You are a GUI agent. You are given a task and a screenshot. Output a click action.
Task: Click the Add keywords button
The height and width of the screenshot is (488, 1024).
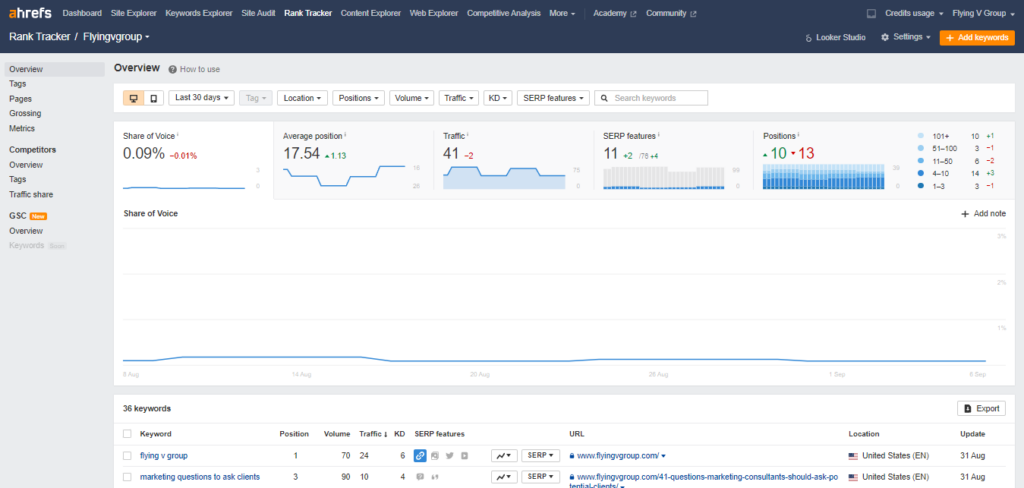click(977, 38)
